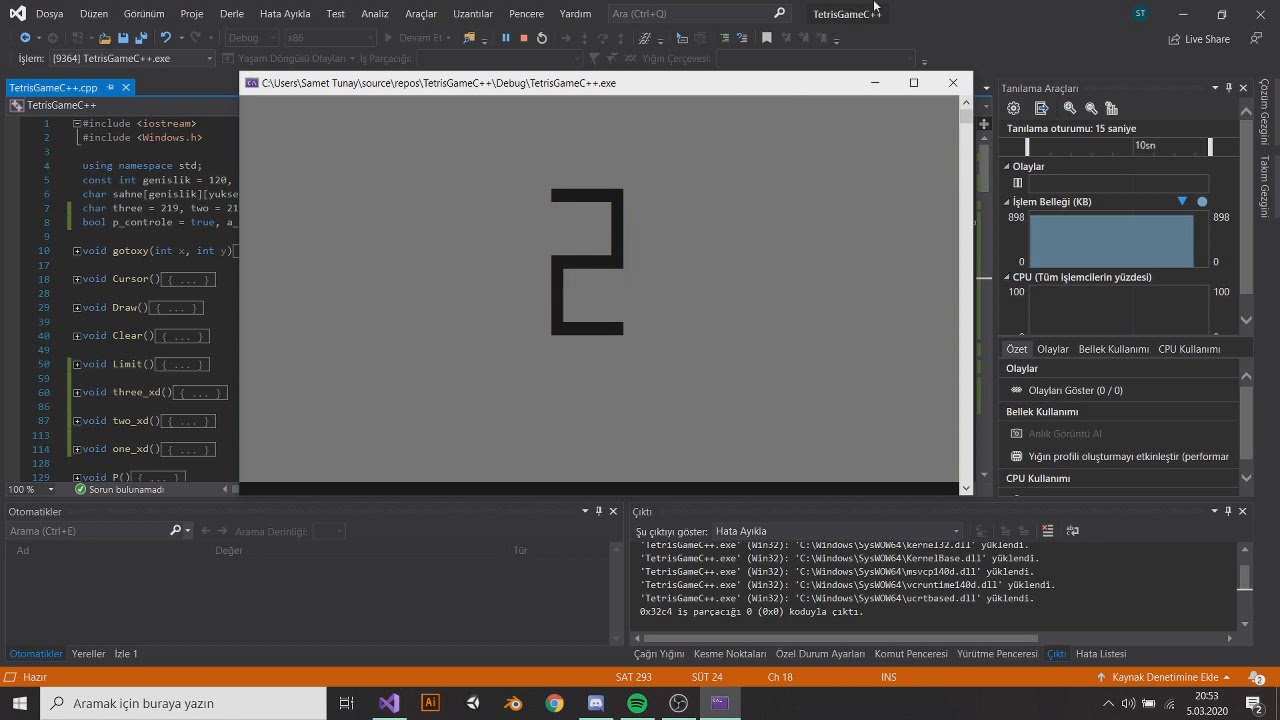Click the export icon in Tanılama Araçları
Image resolution: width=1280 pixels, height=720 pixels.
pos(1042,108)
